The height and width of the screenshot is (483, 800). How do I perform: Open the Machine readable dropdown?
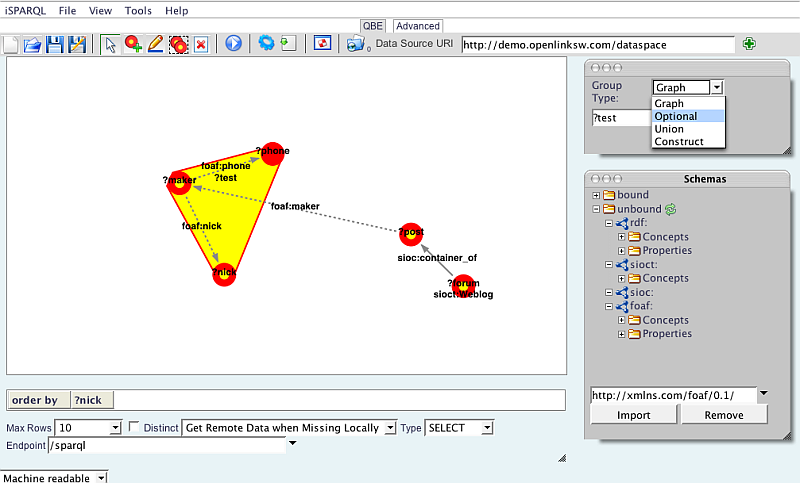point(102,478)
